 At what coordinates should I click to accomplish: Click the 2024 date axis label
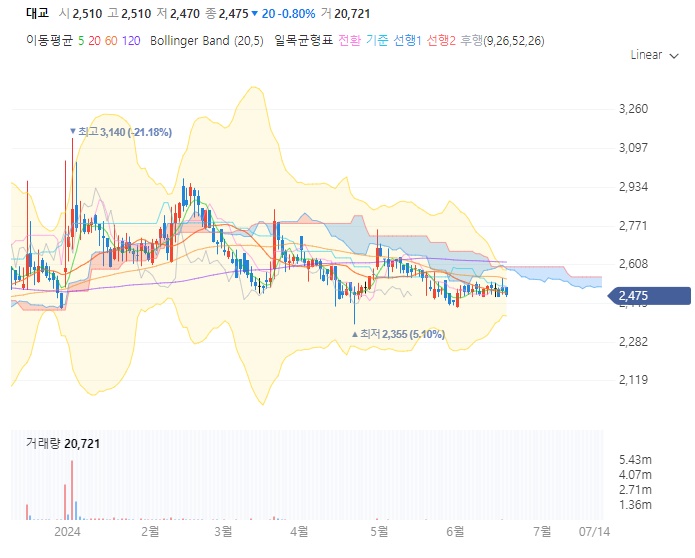tap(67, 531)
